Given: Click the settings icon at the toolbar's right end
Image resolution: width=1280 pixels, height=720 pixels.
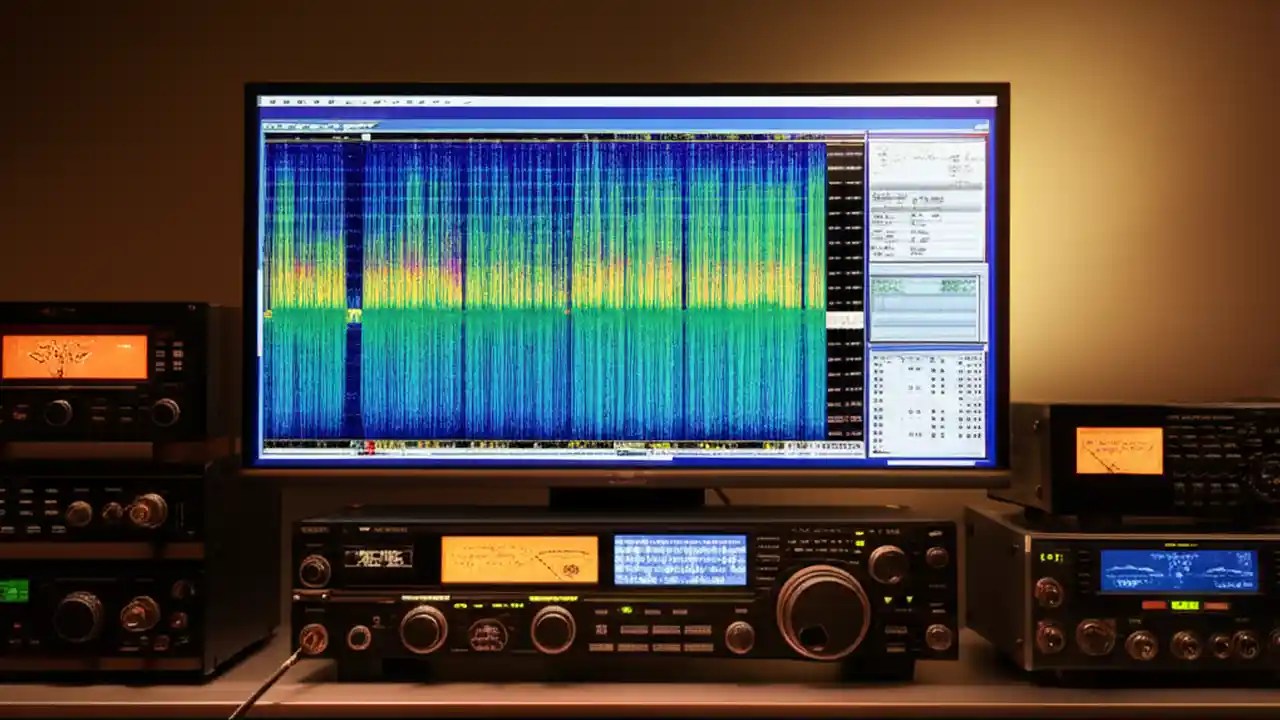Looking at the screenshot, I should pos(978,103).
